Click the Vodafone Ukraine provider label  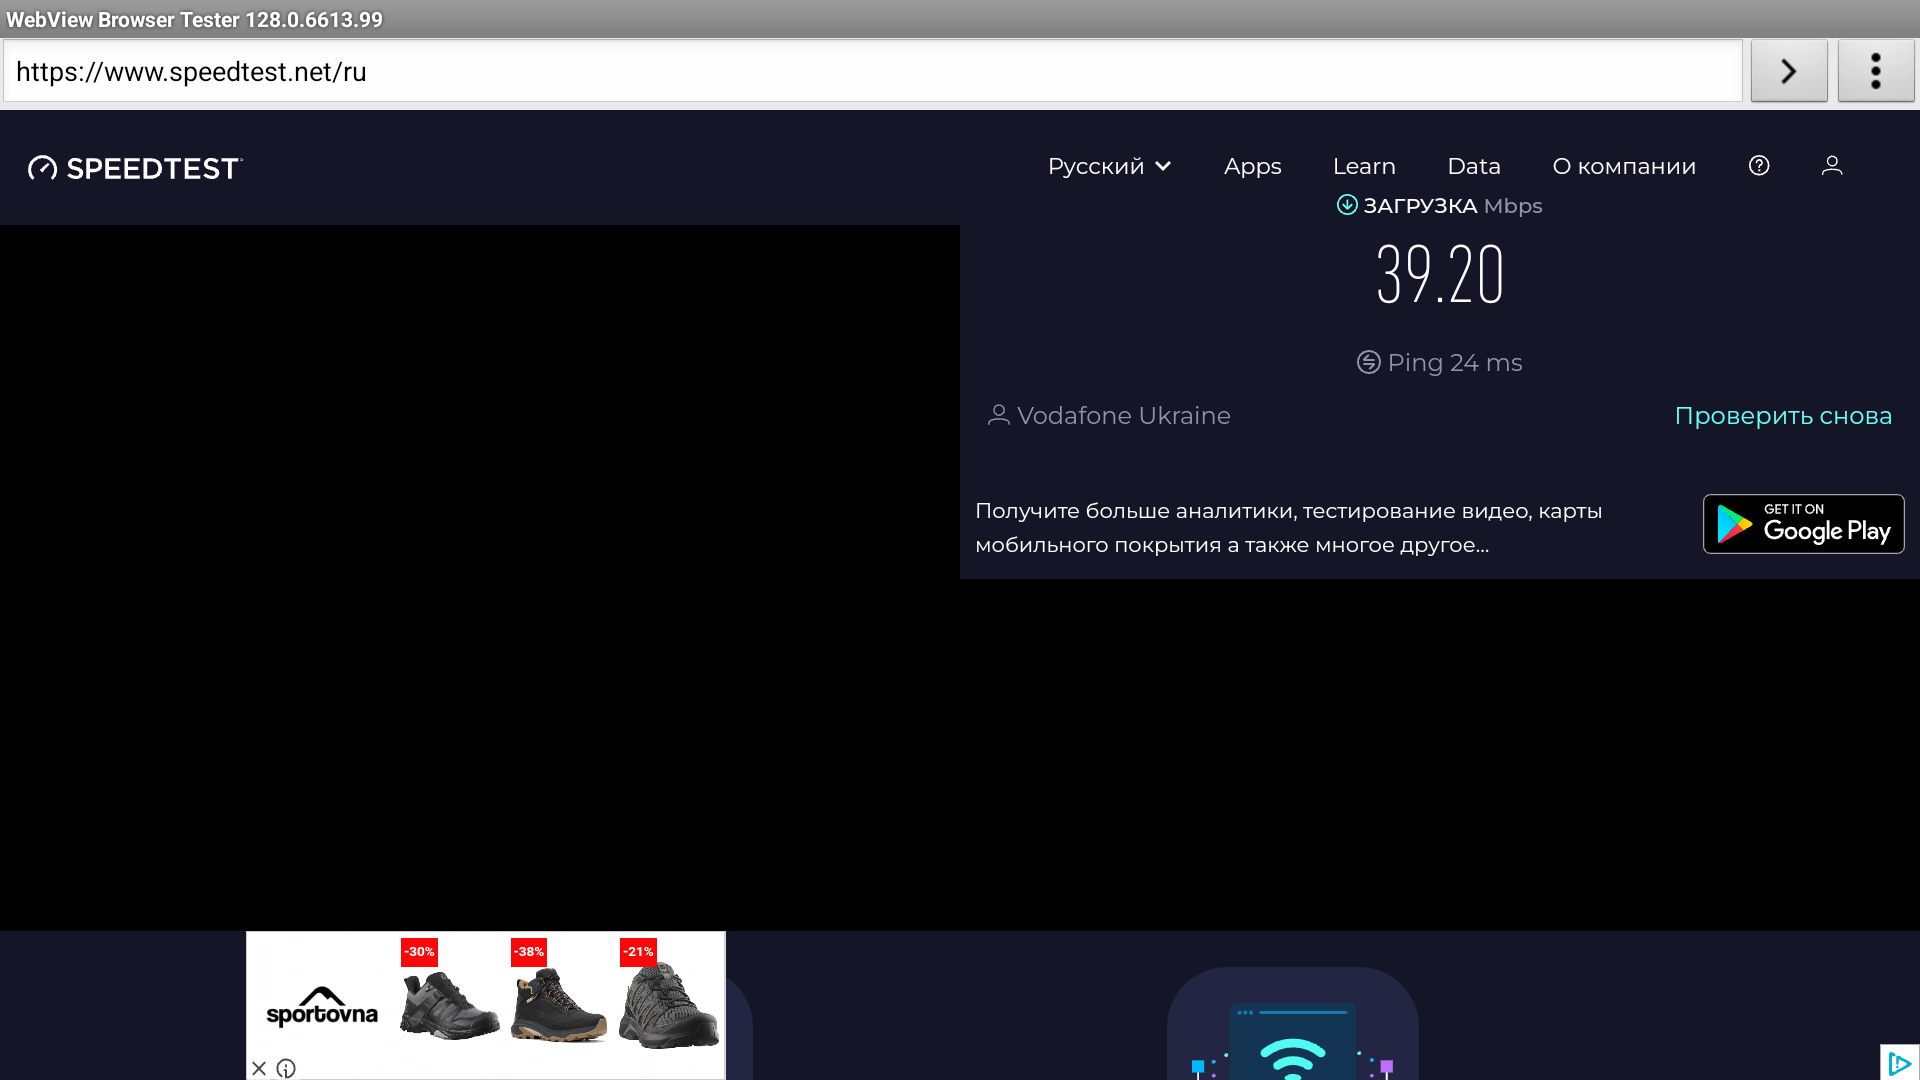tap(1123, 416)
